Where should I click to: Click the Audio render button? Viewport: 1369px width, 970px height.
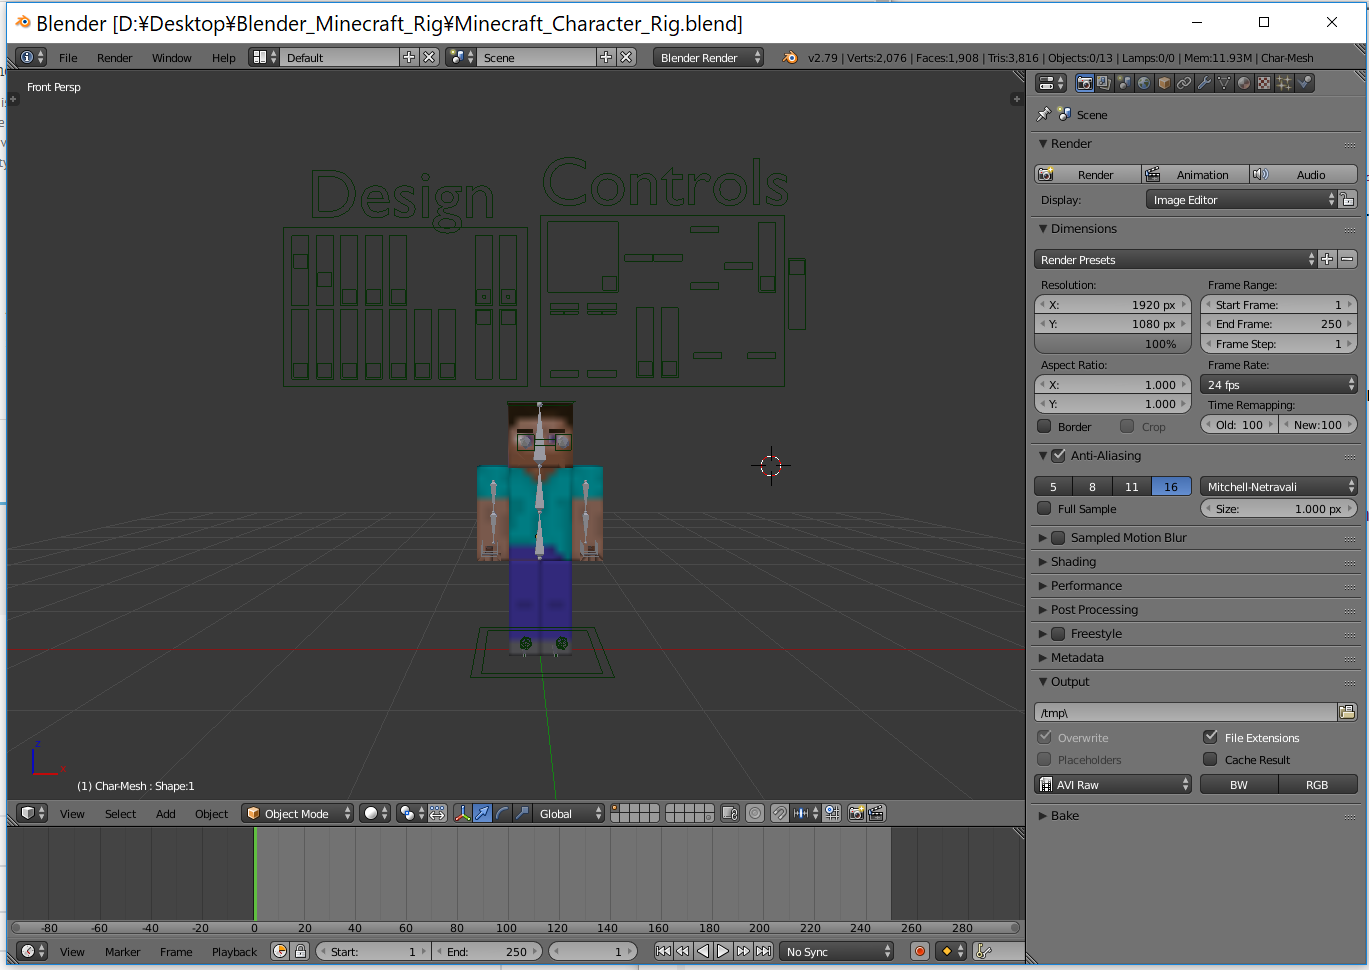1304,174
